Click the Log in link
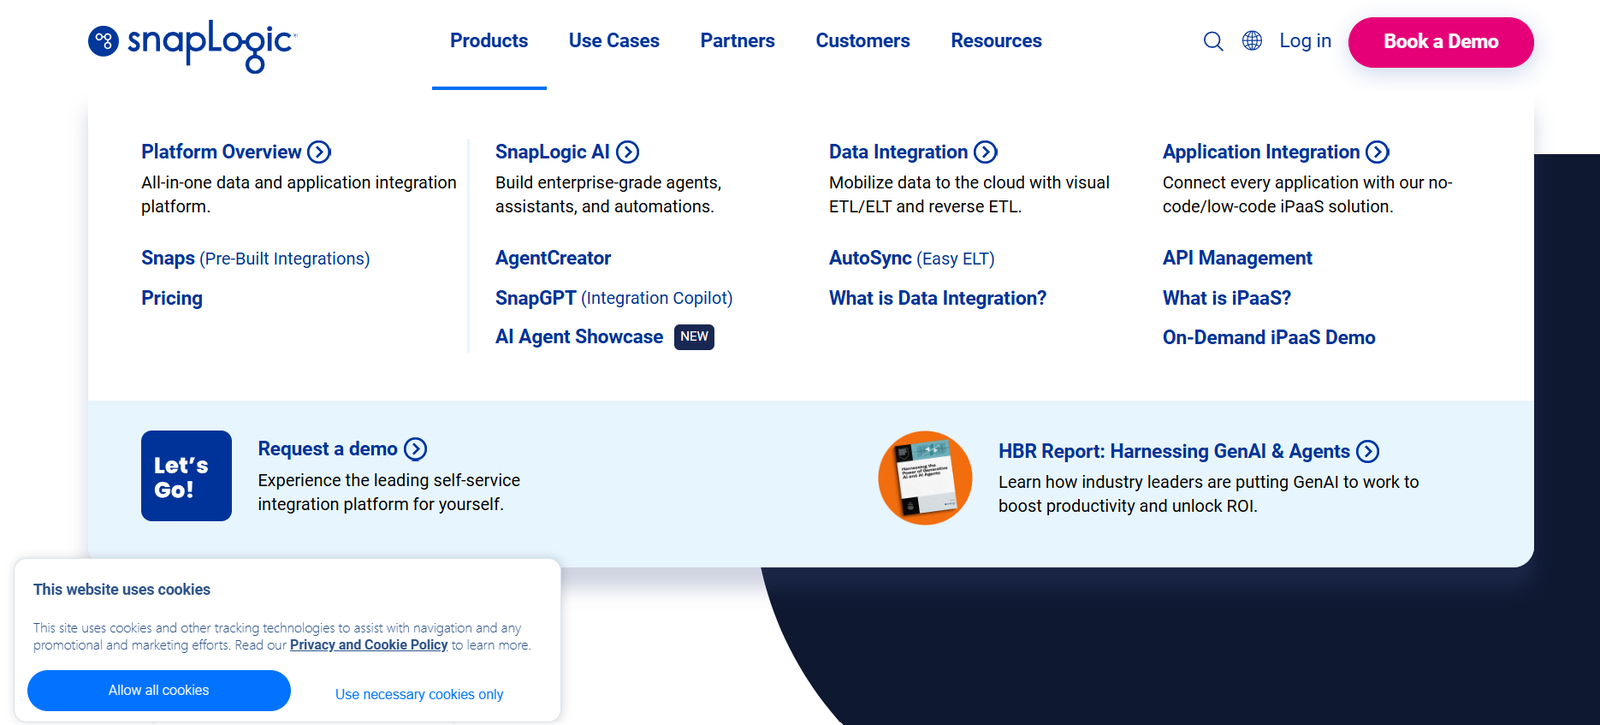 point(1305,41)
